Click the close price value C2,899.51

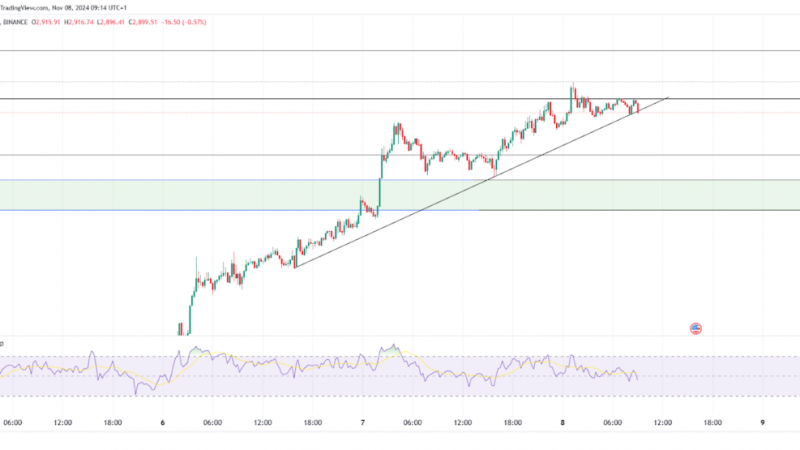pos(142,22)
